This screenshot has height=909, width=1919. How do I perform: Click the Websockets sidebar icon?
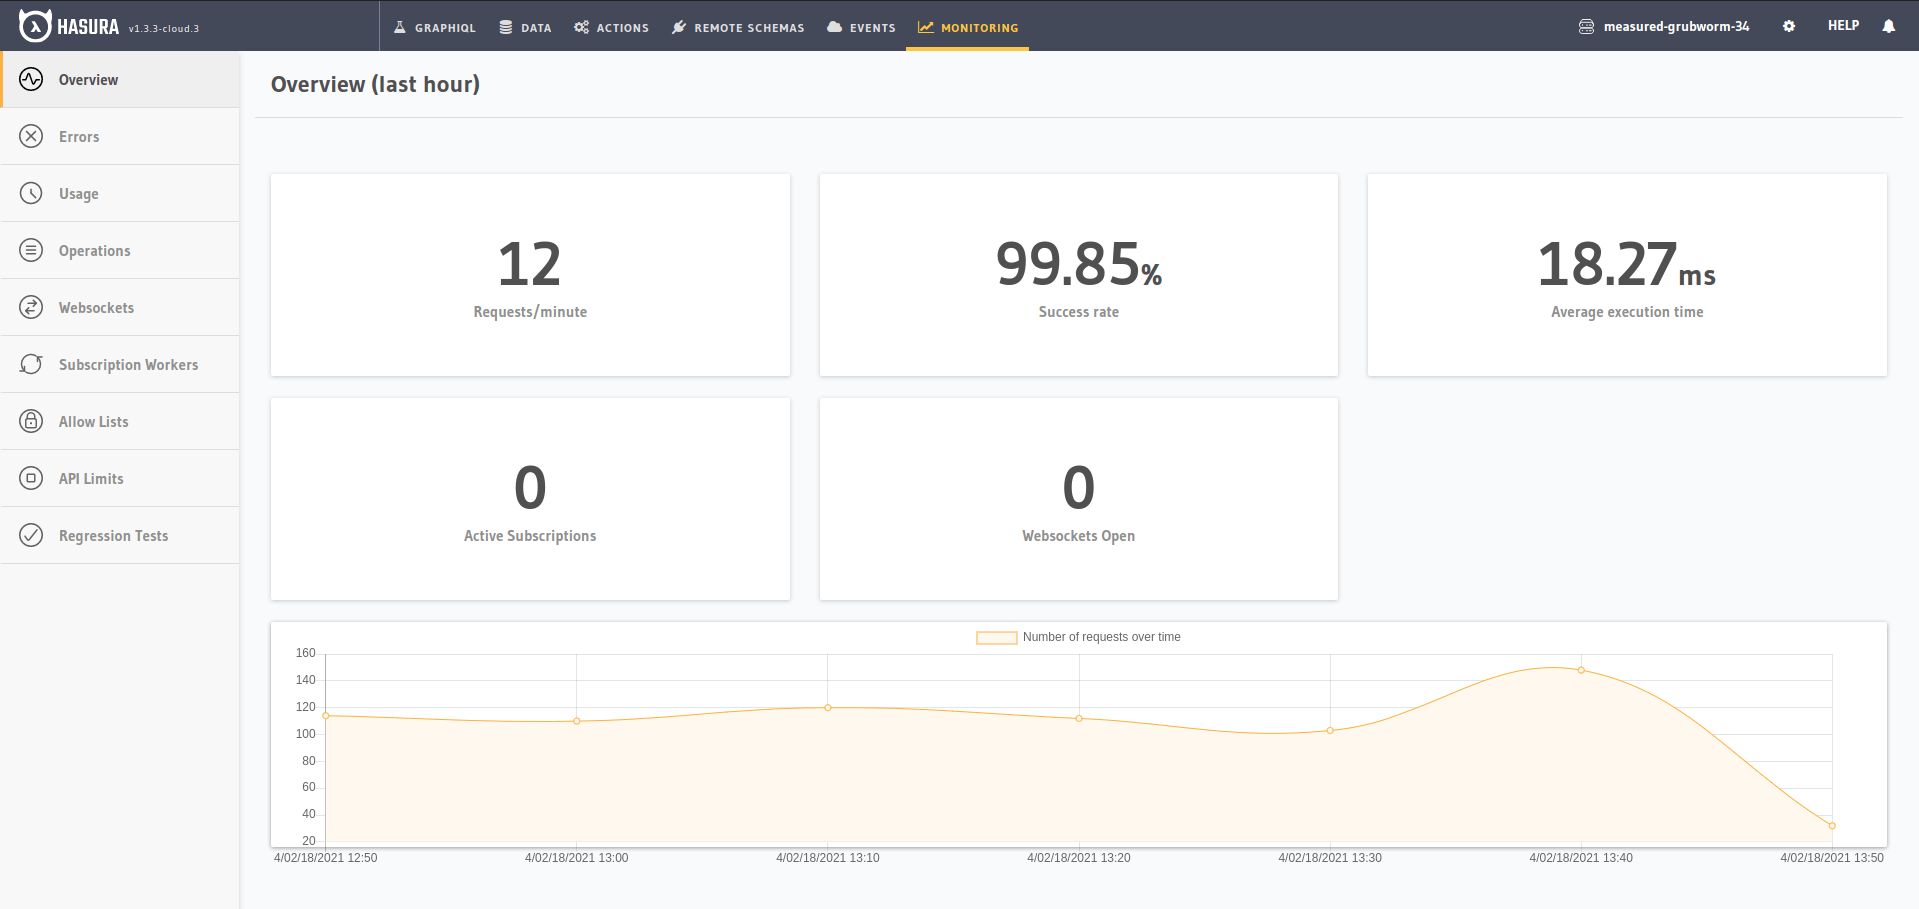(31, 307)
